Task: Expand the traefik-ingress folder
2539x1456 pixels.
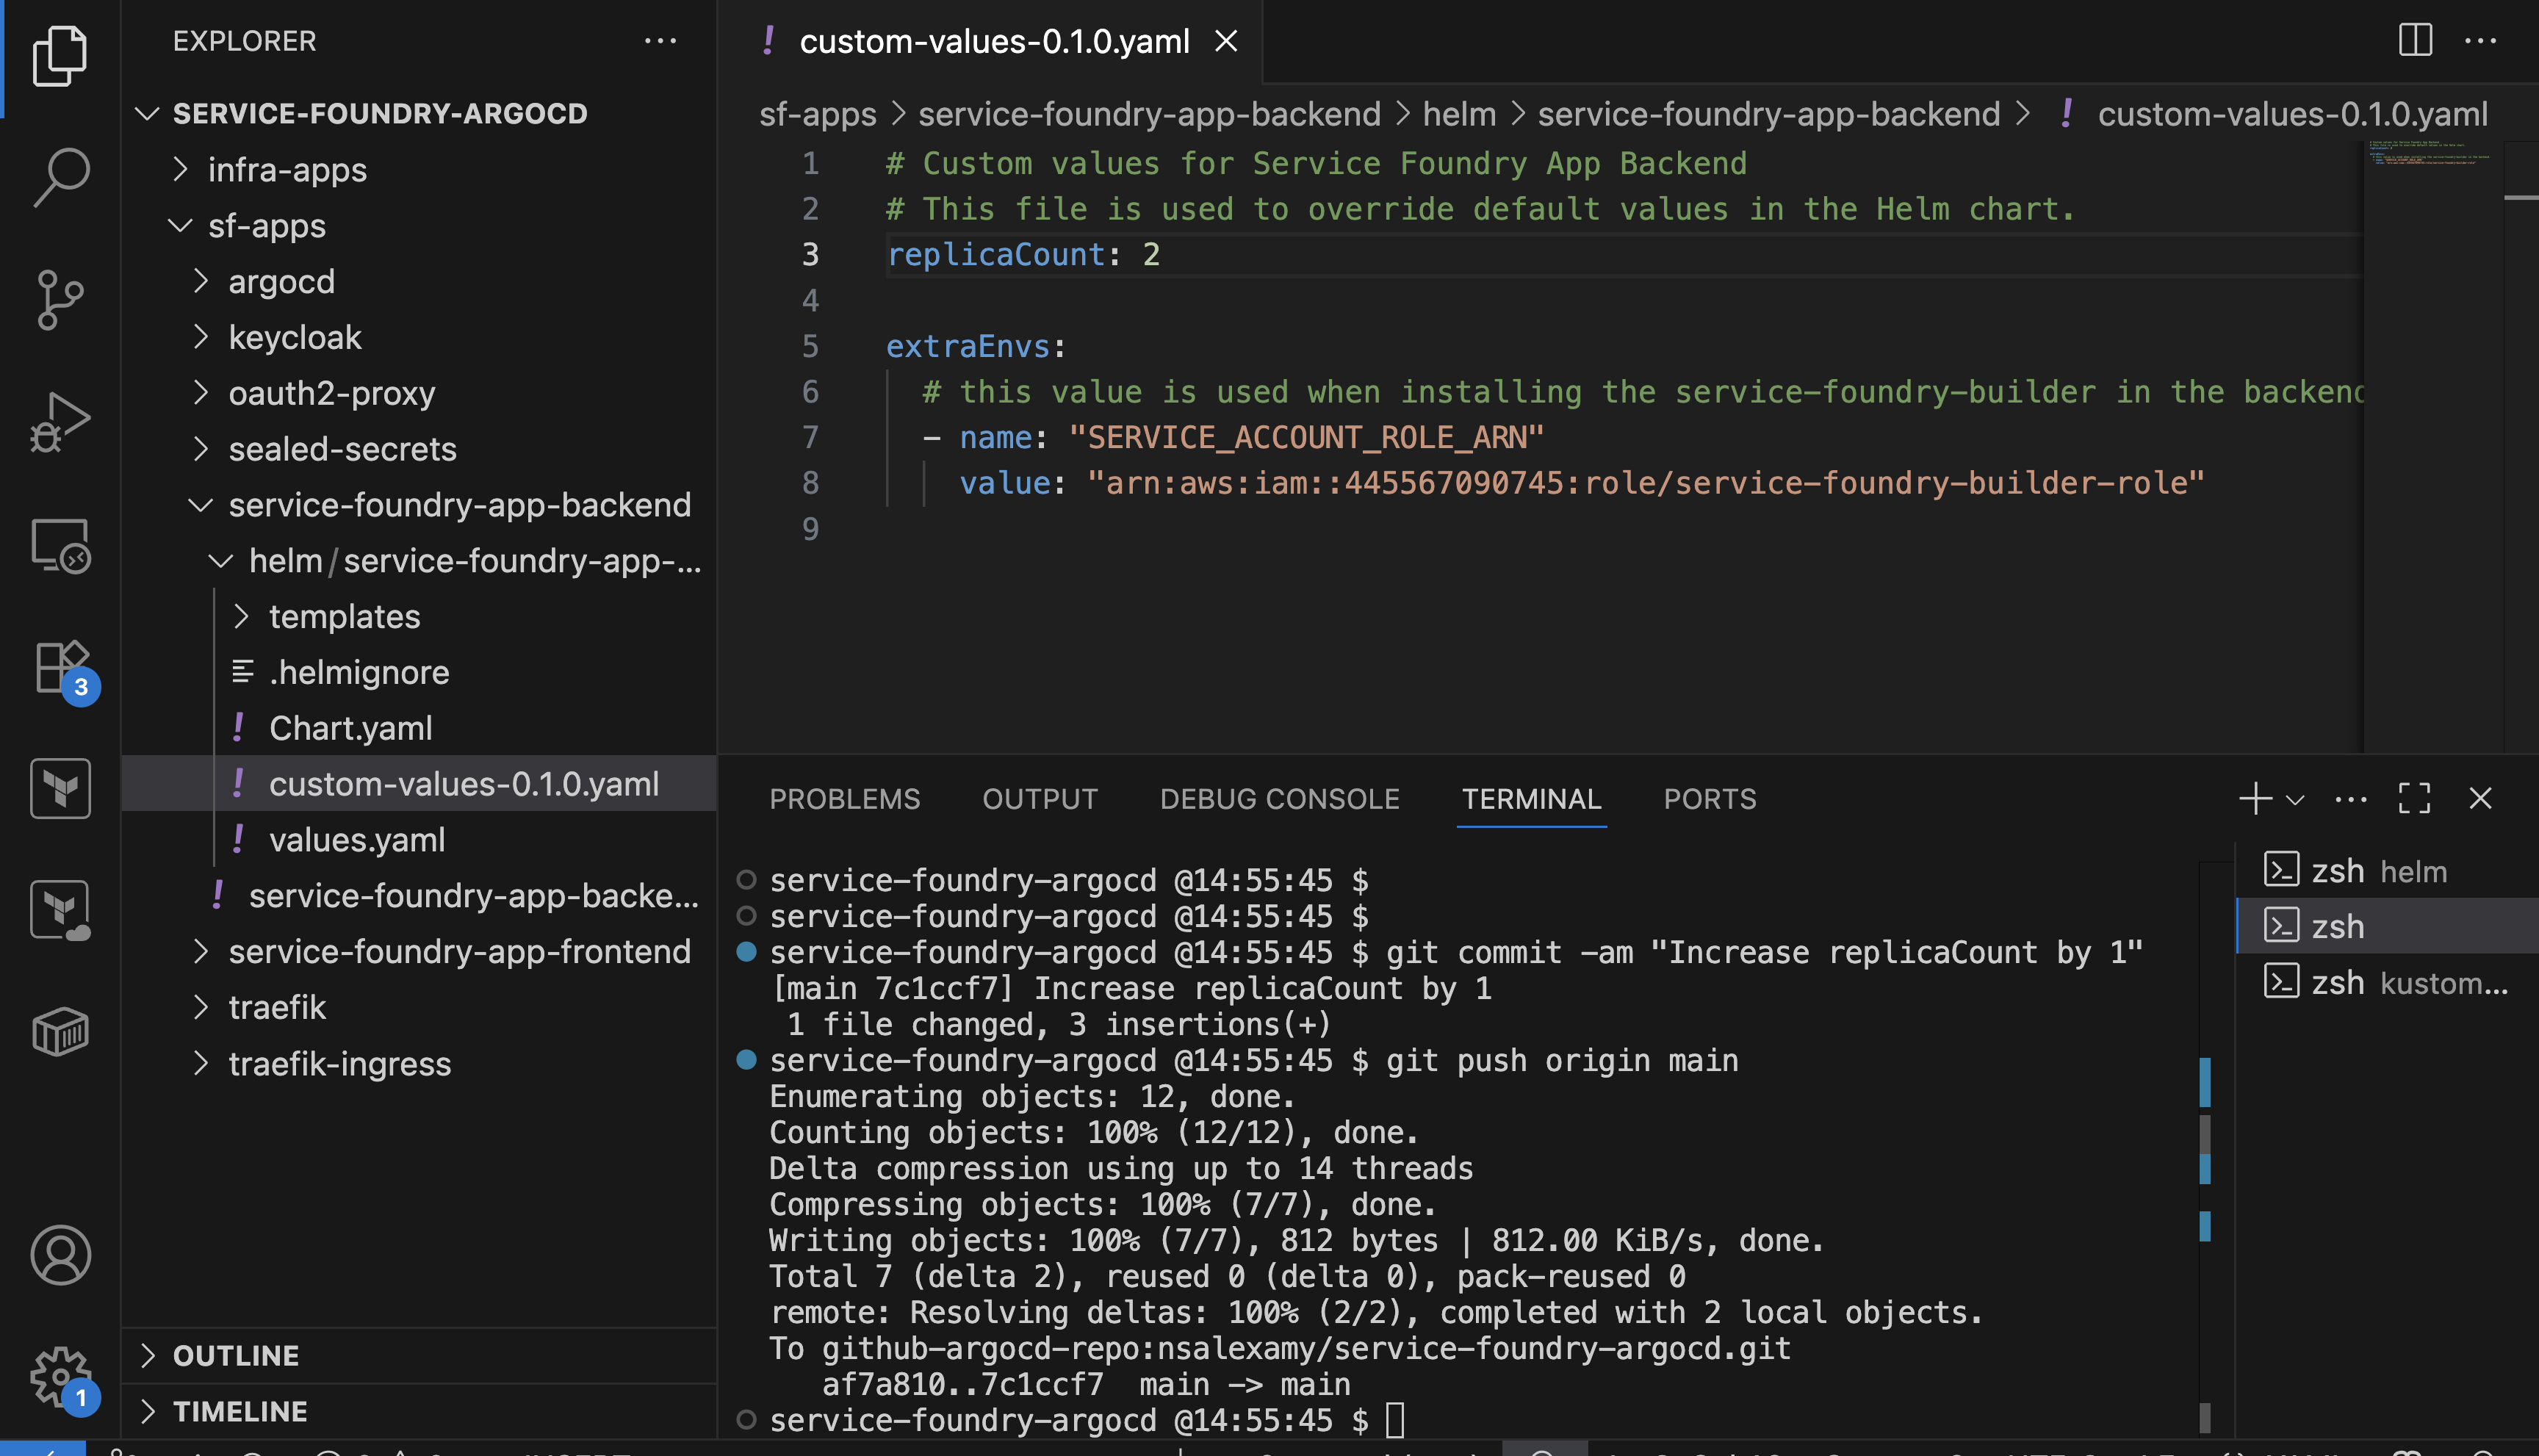Action: 419,1063
